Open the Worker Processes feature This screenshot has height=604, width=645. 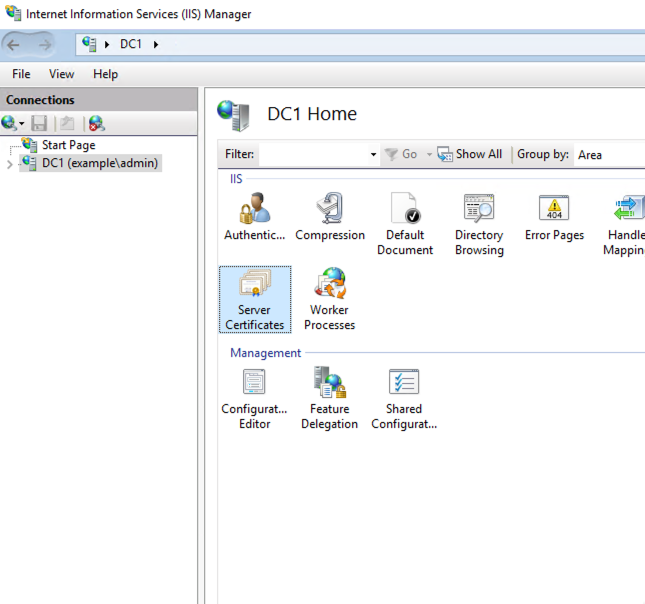click(329, 299)
